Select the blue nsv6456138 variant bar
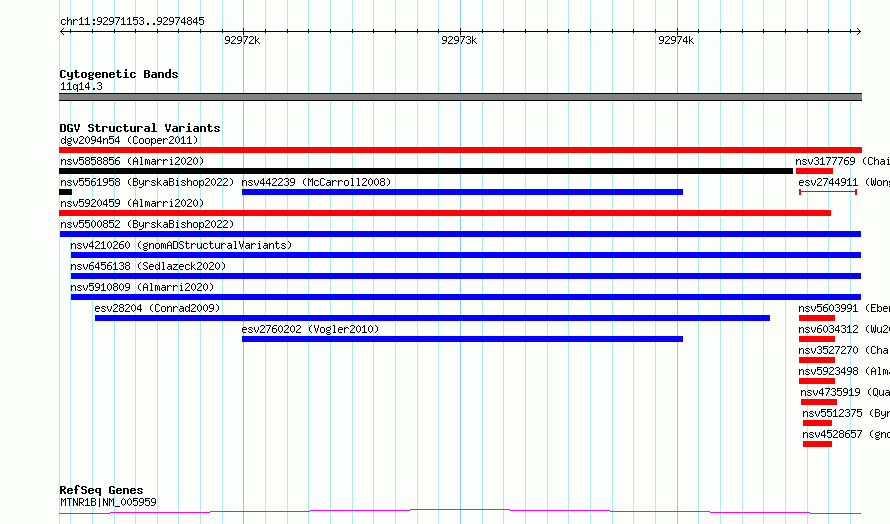 (x=465, y=276)
